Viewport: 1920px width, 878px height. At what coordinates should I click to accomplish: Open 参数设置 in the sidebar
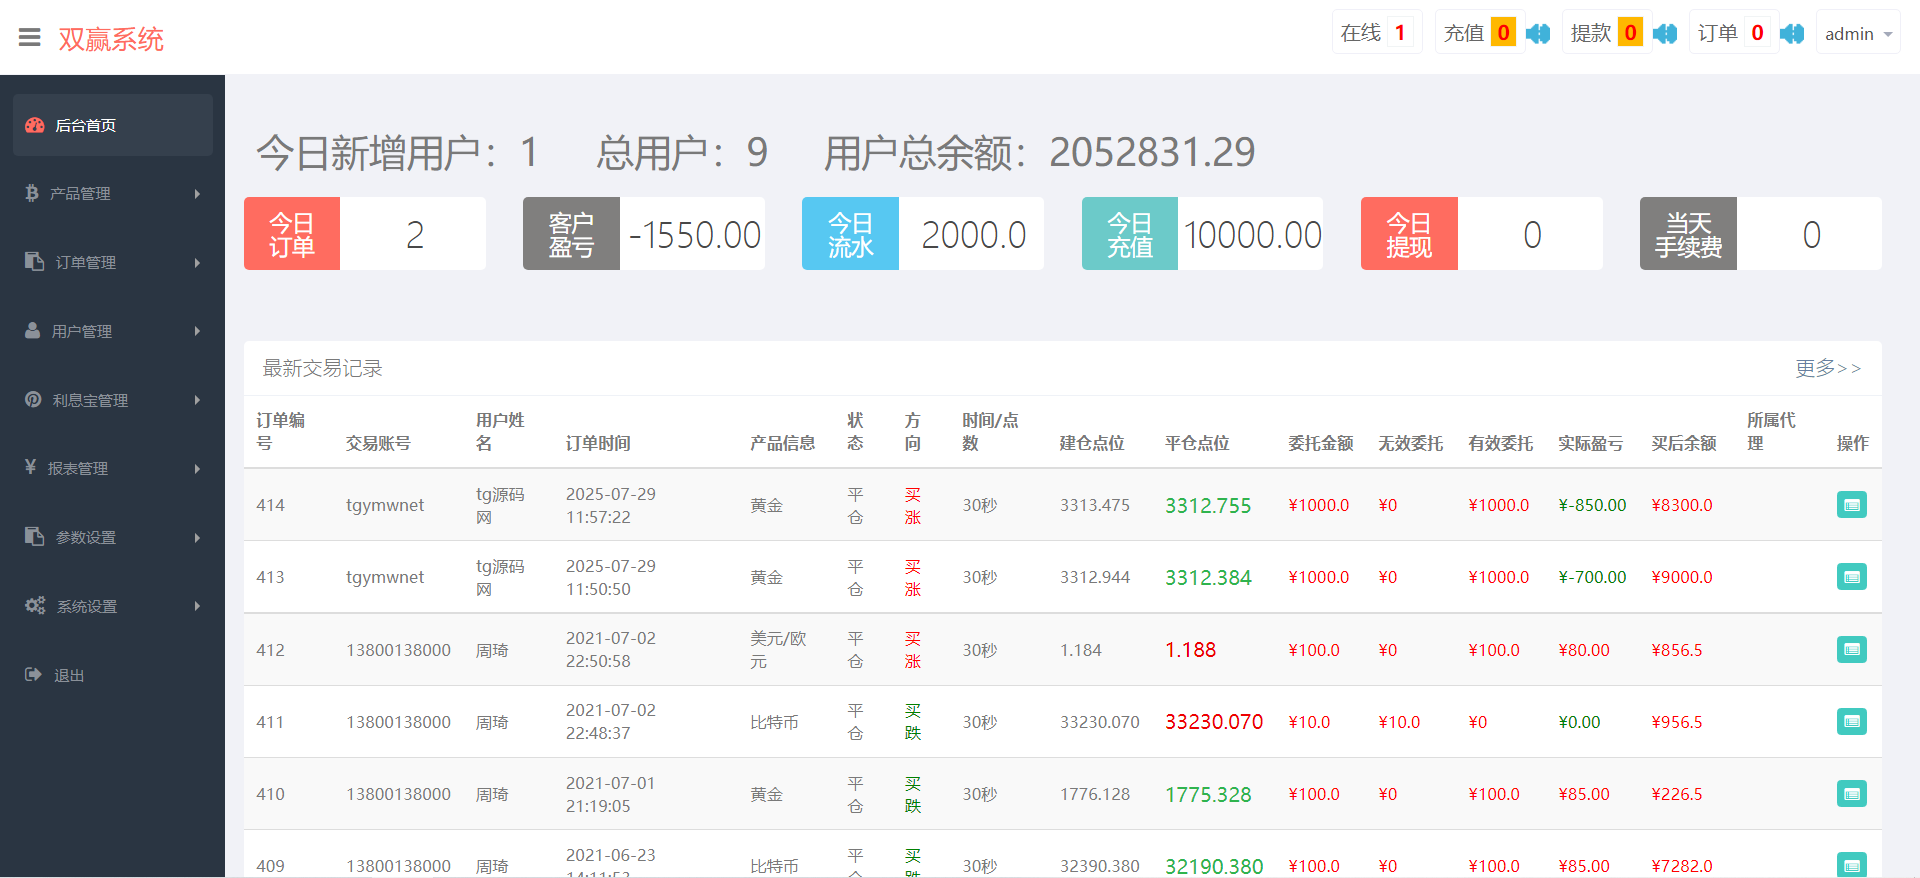pyautogui.click(x=112, y=537)
